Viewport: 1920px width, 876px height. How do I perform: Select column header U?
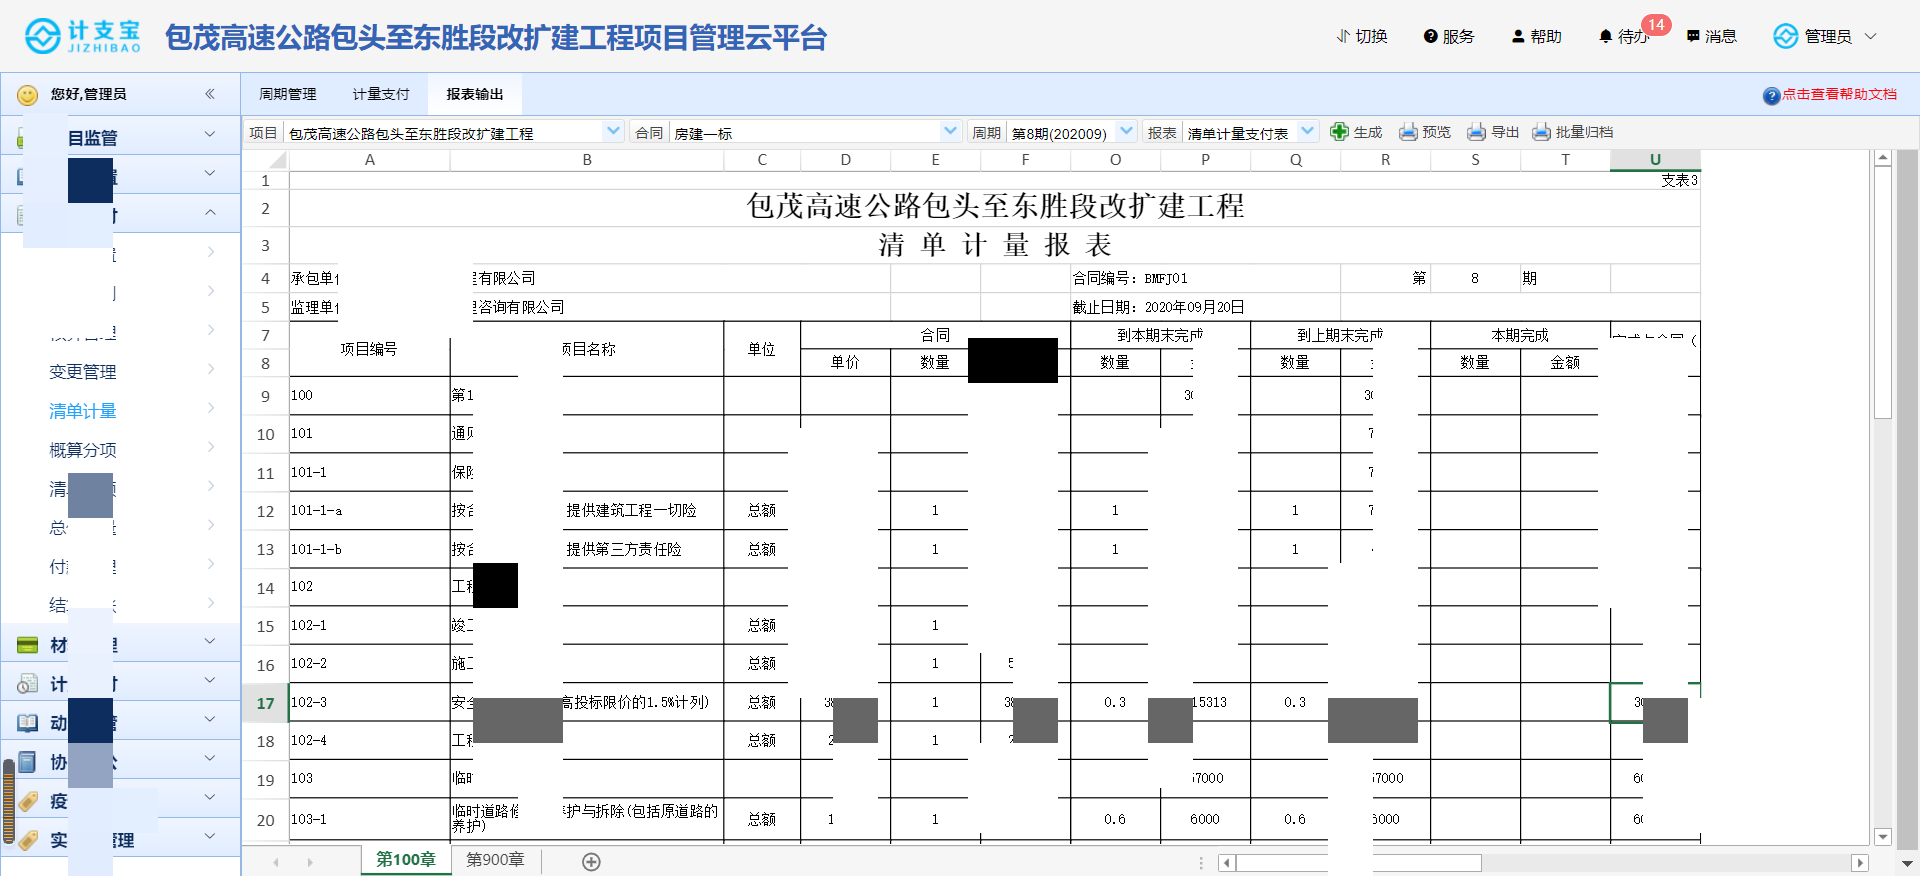click(1655, 160)
